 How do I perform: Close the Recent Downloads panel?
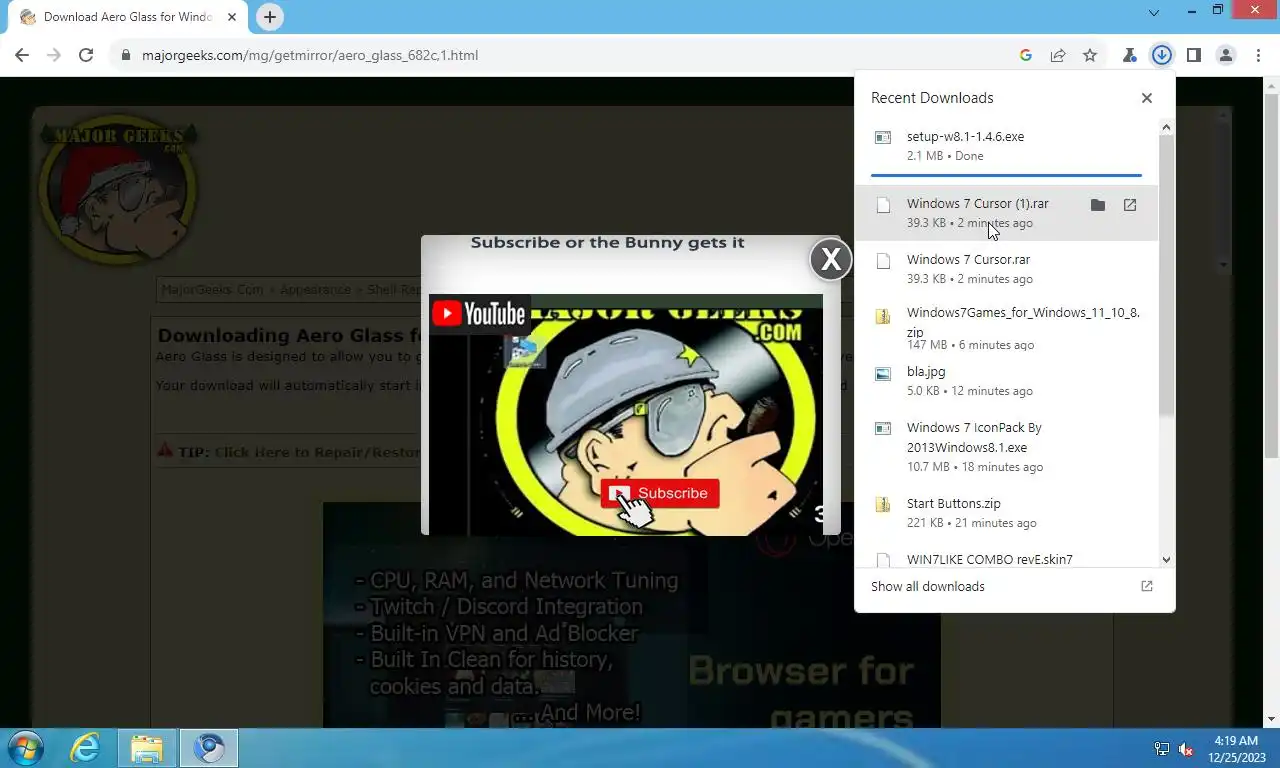click(1147, 98)
